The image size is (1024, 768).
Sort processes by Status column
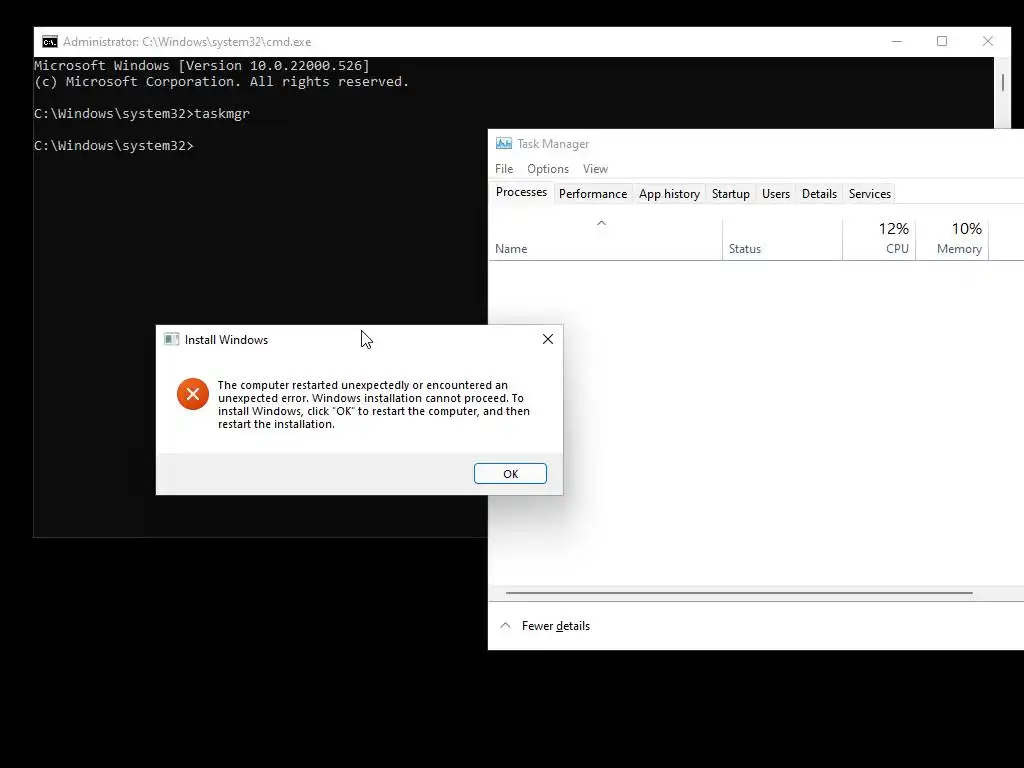[782, 240]
